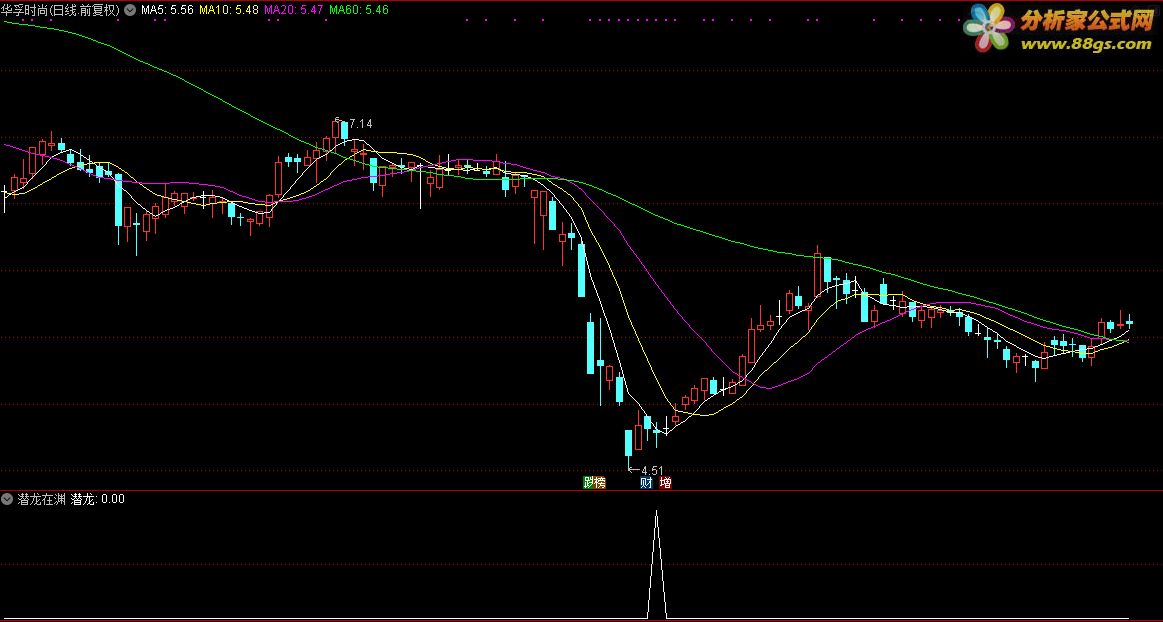Select the 华孚时尚(日线.前复权) chart title
Image resolution: width=1163 pixels, height=622 pixels.
coord(62,10)
